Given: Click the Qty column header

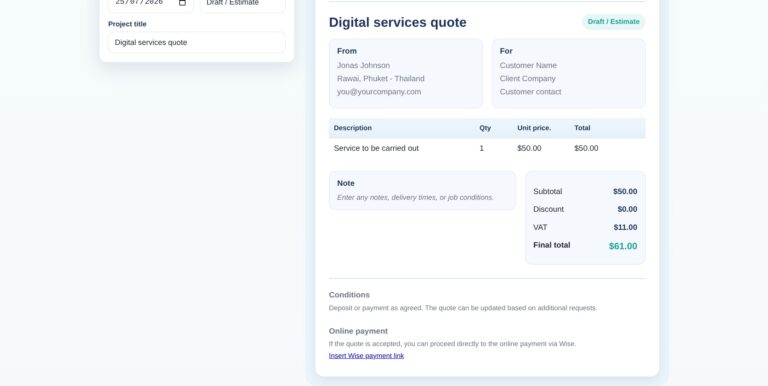Looking at the screenshot, I should [485, 128].
